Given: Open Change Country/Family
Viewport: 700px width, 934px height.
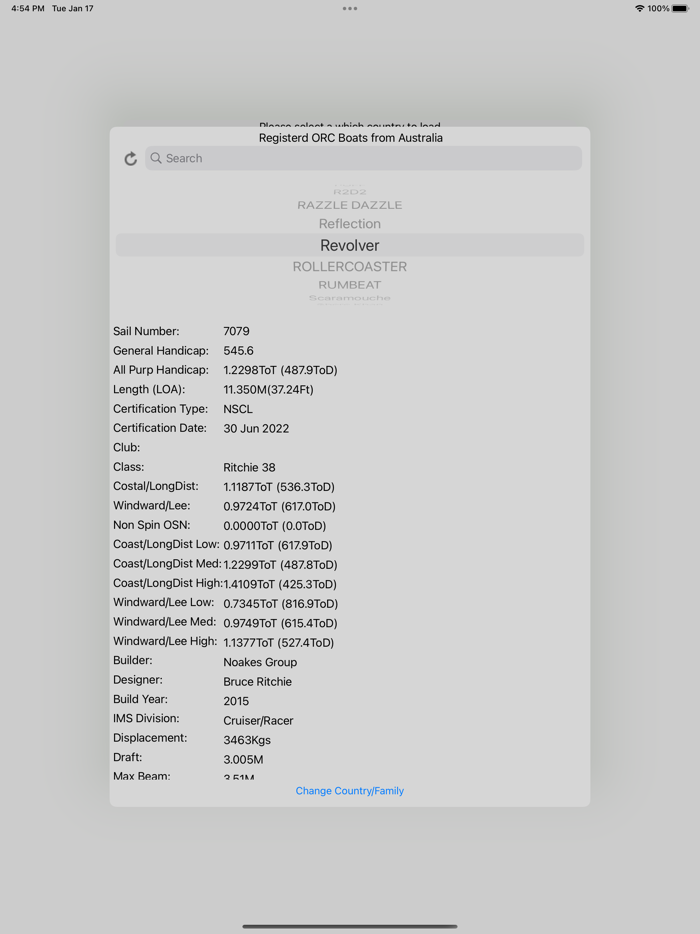Looking at the screenshot, I should point(349,790).
